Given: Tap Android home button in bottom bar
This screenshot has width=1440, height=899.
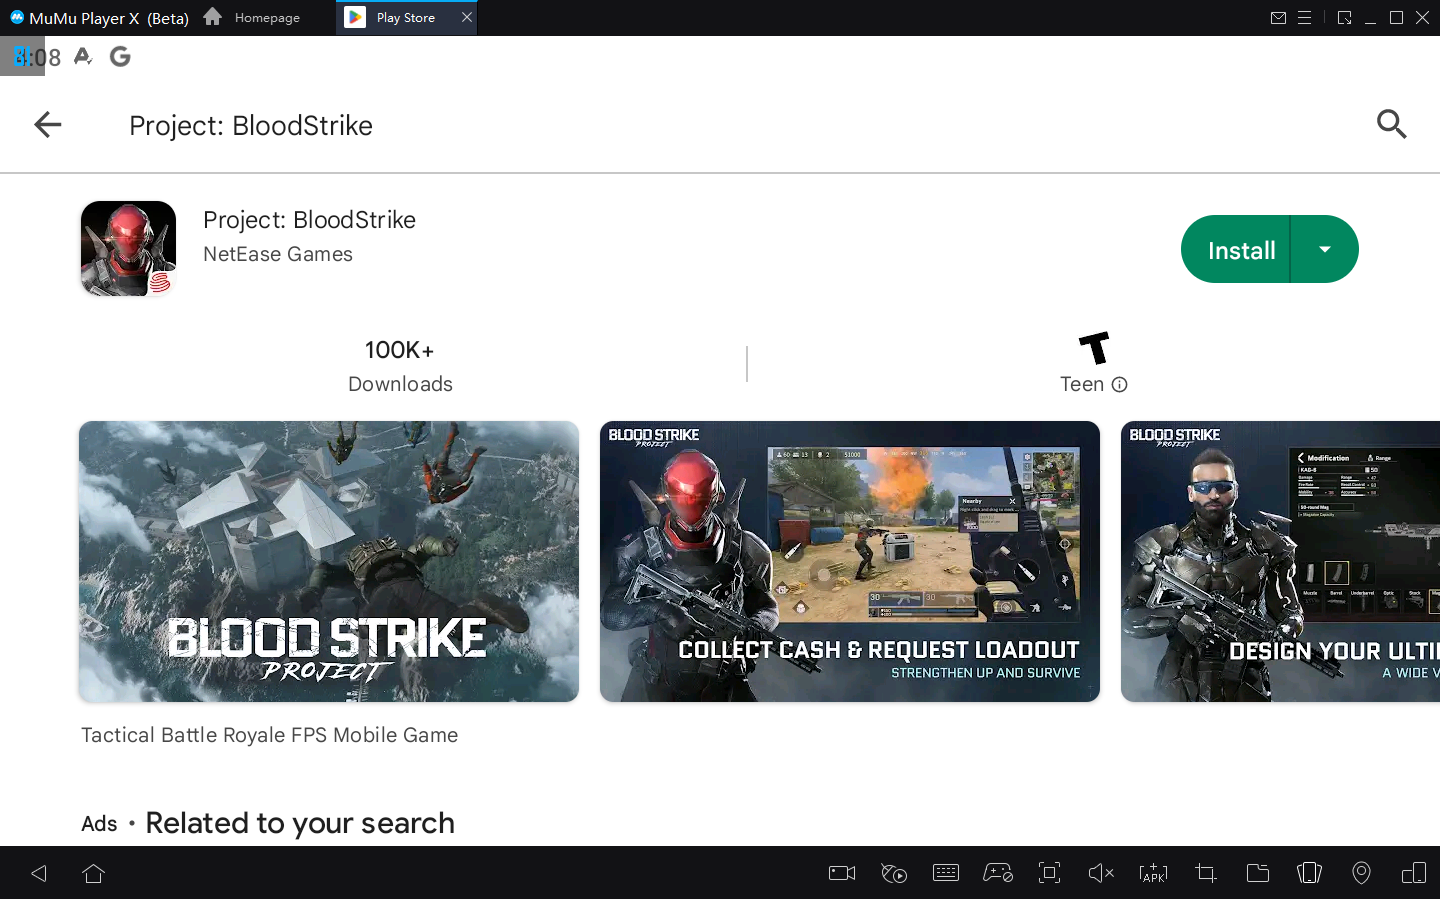Looking at the screenshot, I should click(x=94, y=873).
